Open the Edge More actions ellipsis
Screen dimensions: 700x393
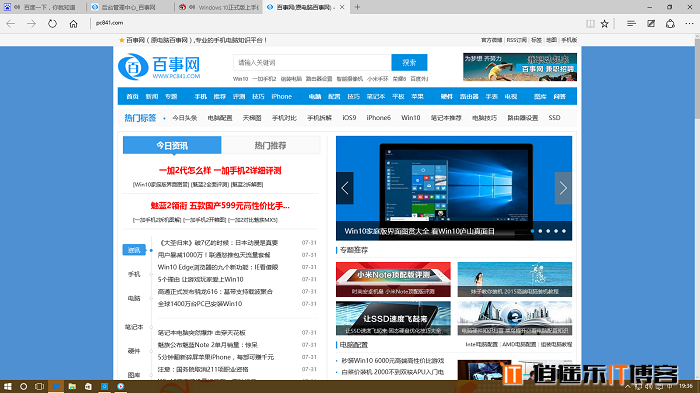pyautogui.click(x=689, y=24)
